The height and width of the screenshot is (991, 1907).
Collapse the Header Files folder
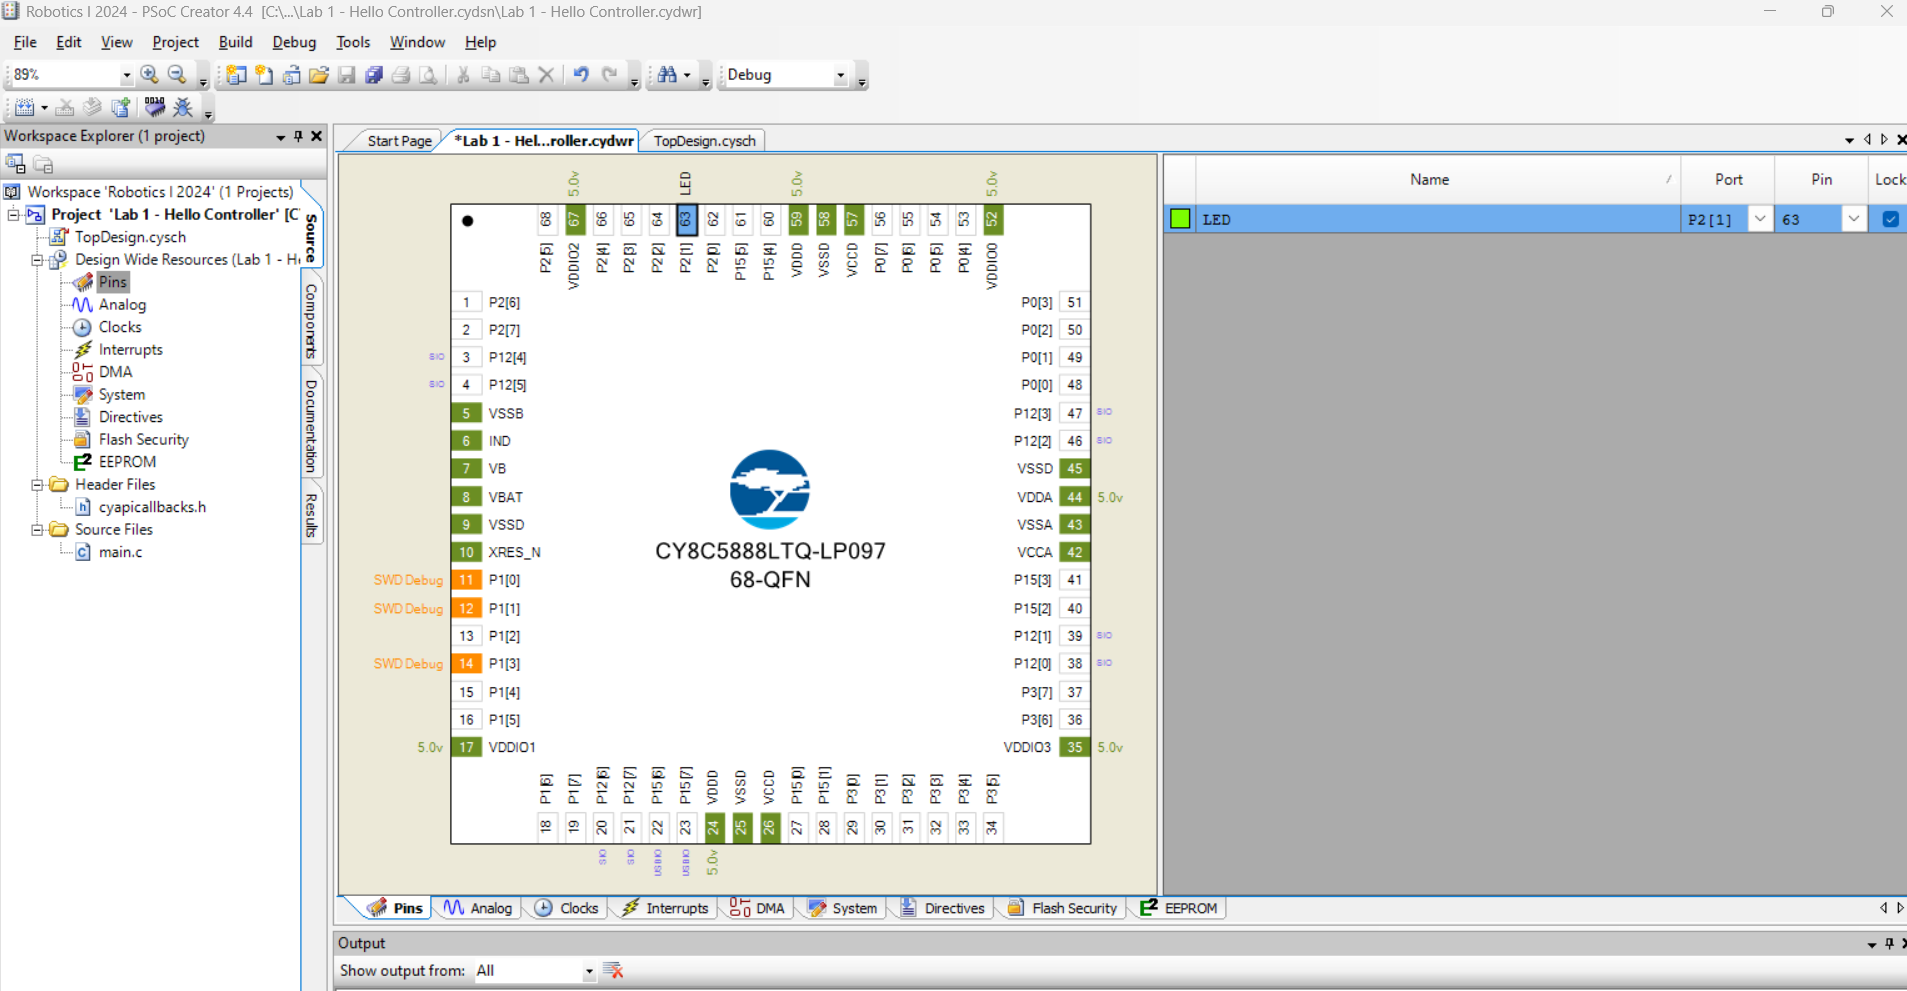click(x=37, y=484)
